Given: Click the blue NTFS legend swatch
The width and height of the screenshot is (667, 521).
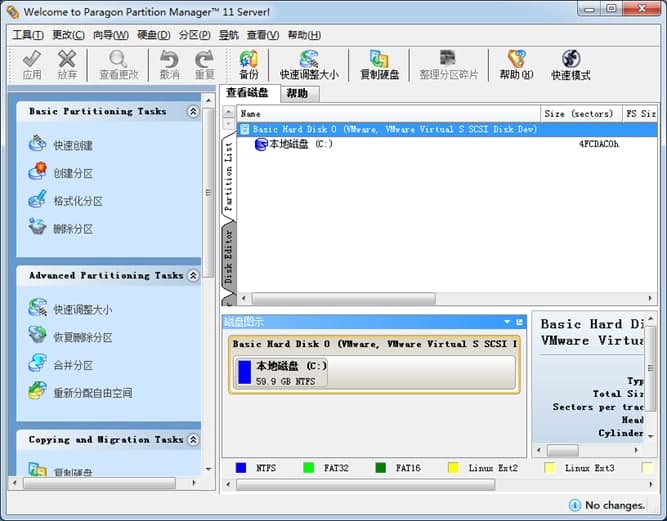Looking at the screenshot, I should pos(241,468).
